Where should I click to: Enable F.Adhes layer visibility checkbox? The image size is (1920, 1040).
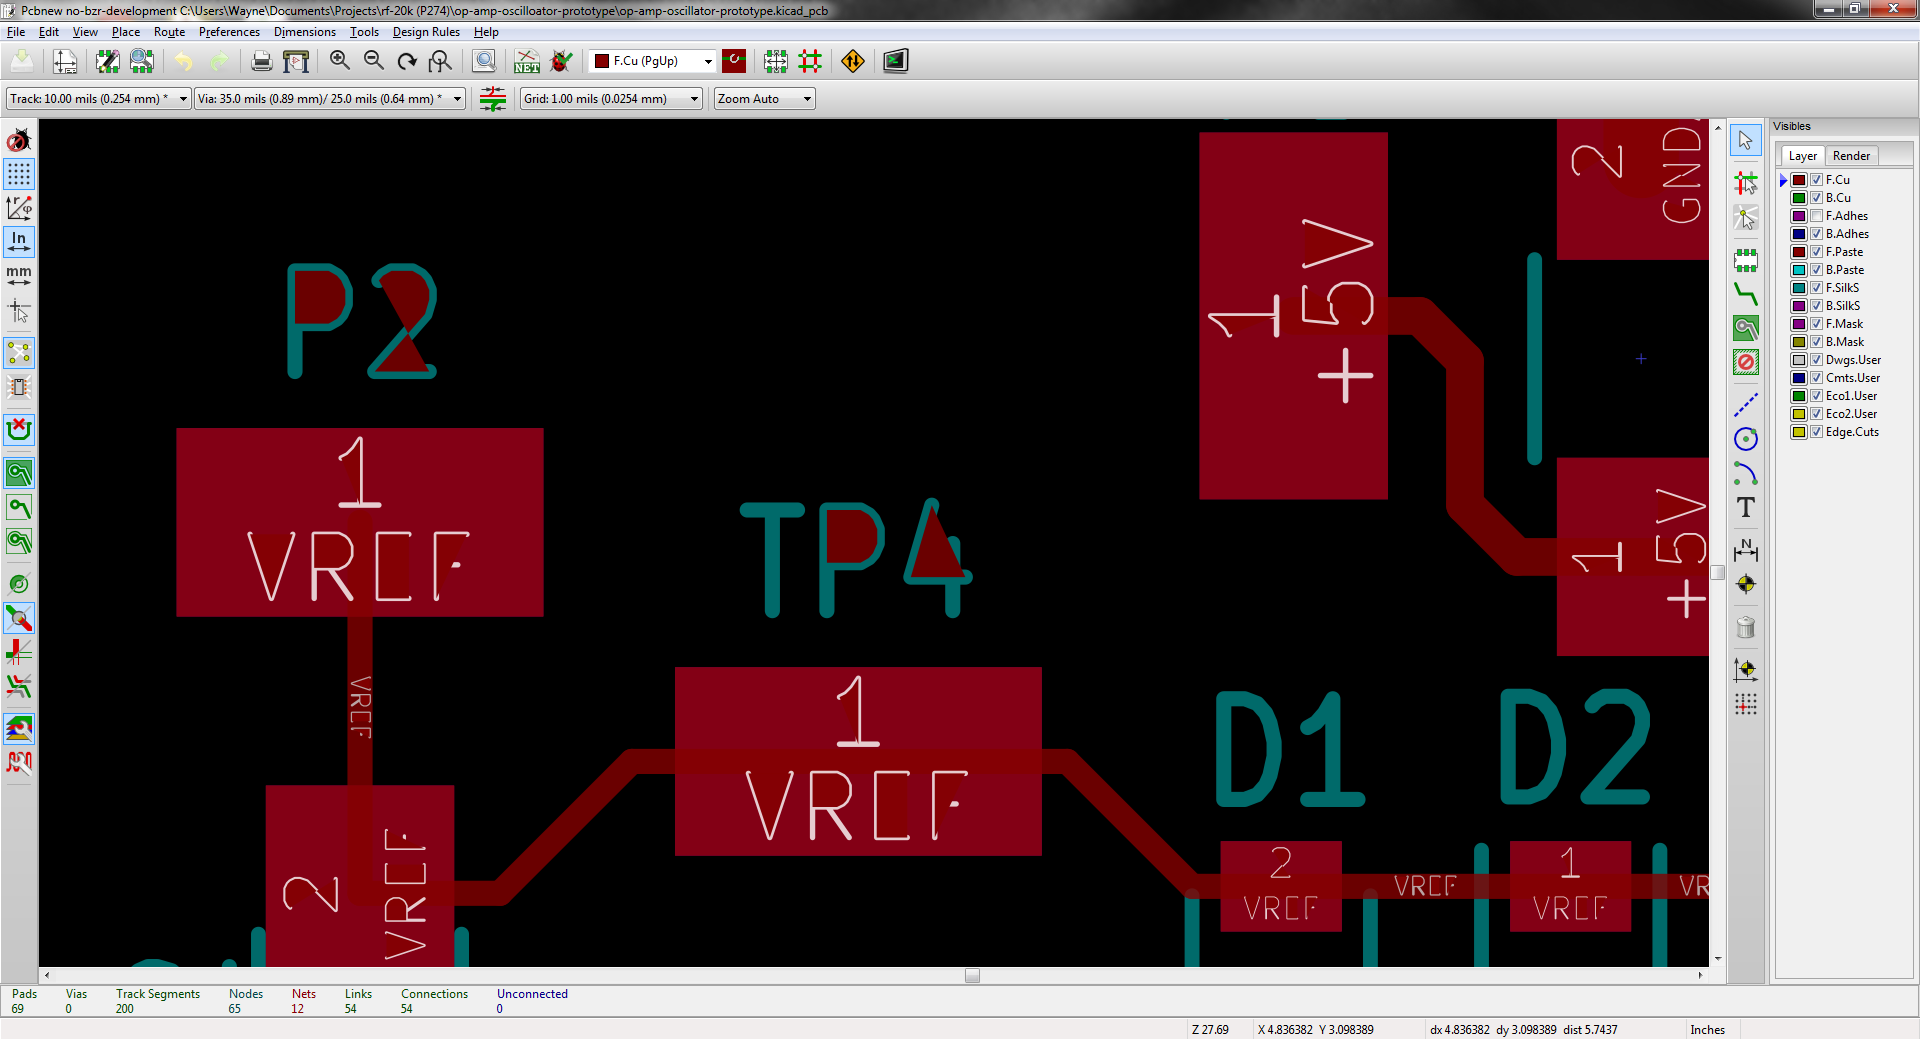pos(1816,216)
